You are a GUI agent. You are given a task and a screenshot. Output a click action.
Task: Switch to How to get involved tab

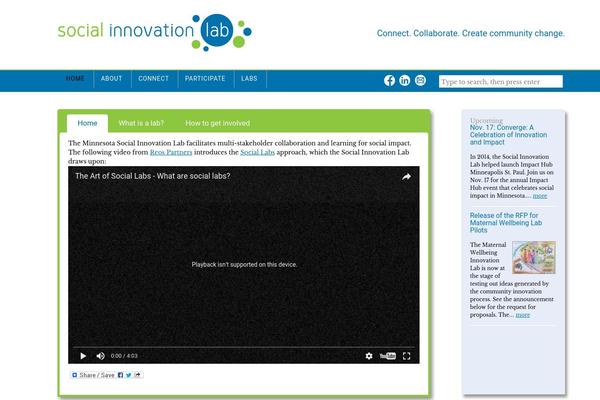(x=217, y=123)
